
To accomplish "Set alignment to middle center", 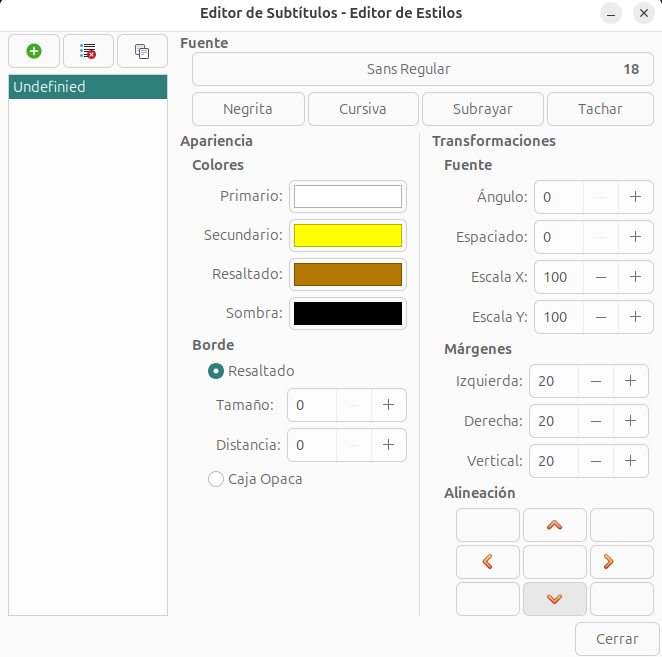I will pyautogui.click(x=555, y=562).
